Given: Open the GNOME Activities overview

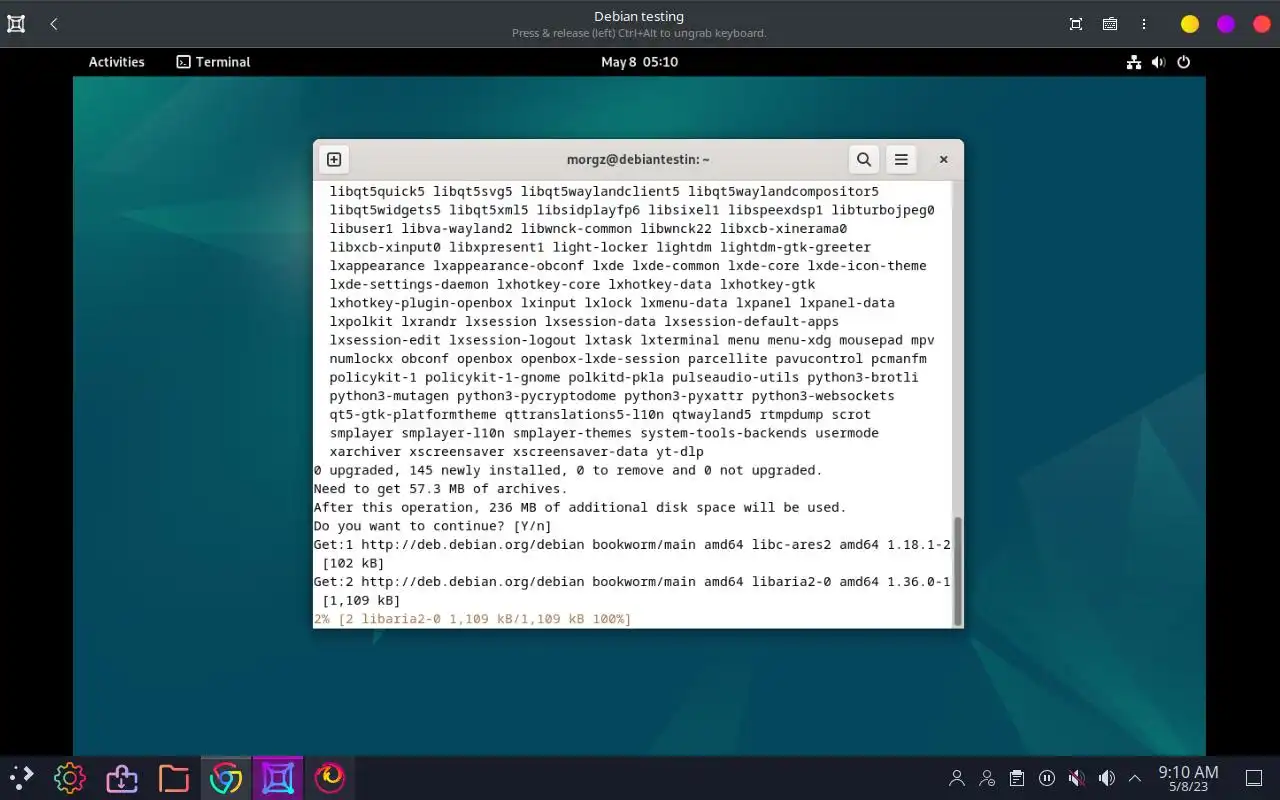Looking at the screenshot, I should tap(116, 62).
